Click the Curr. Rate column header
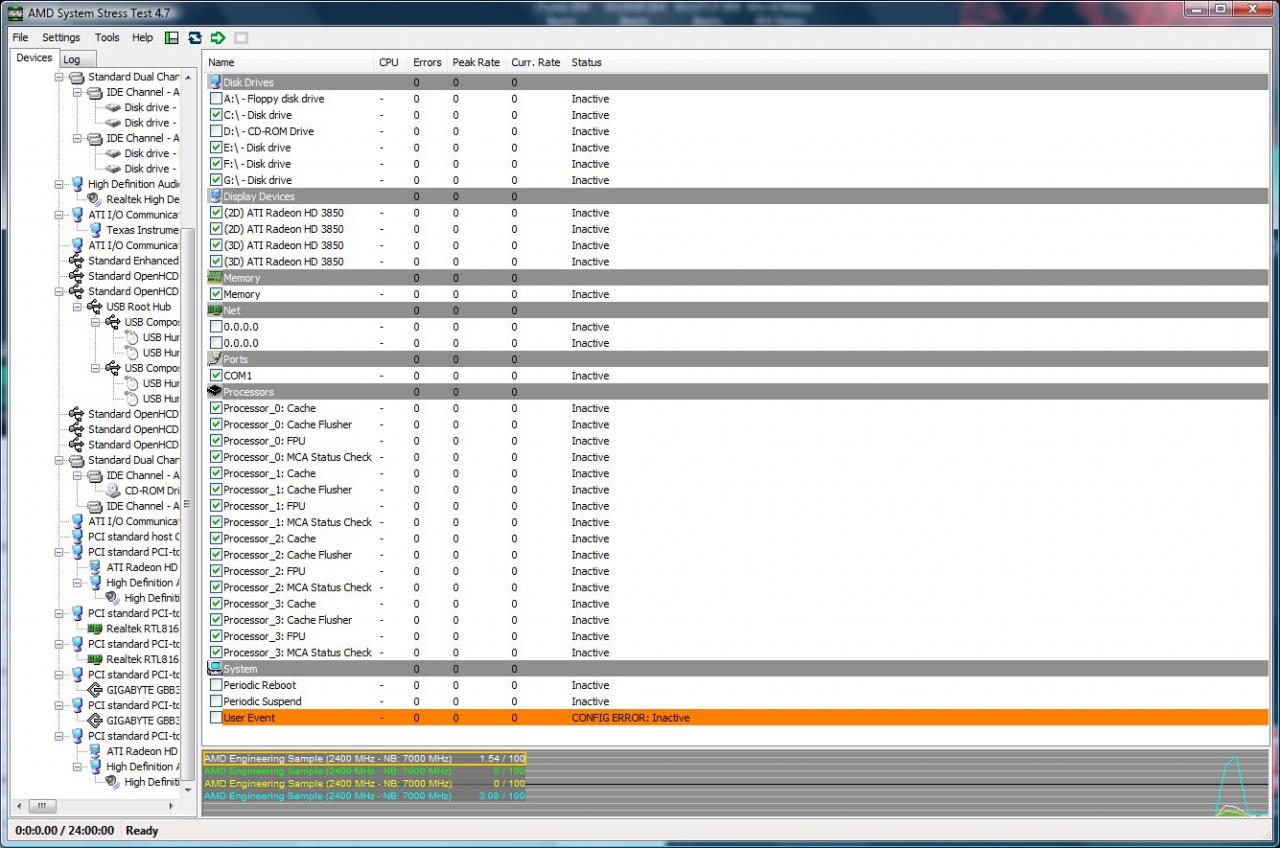 click(536, 62)
